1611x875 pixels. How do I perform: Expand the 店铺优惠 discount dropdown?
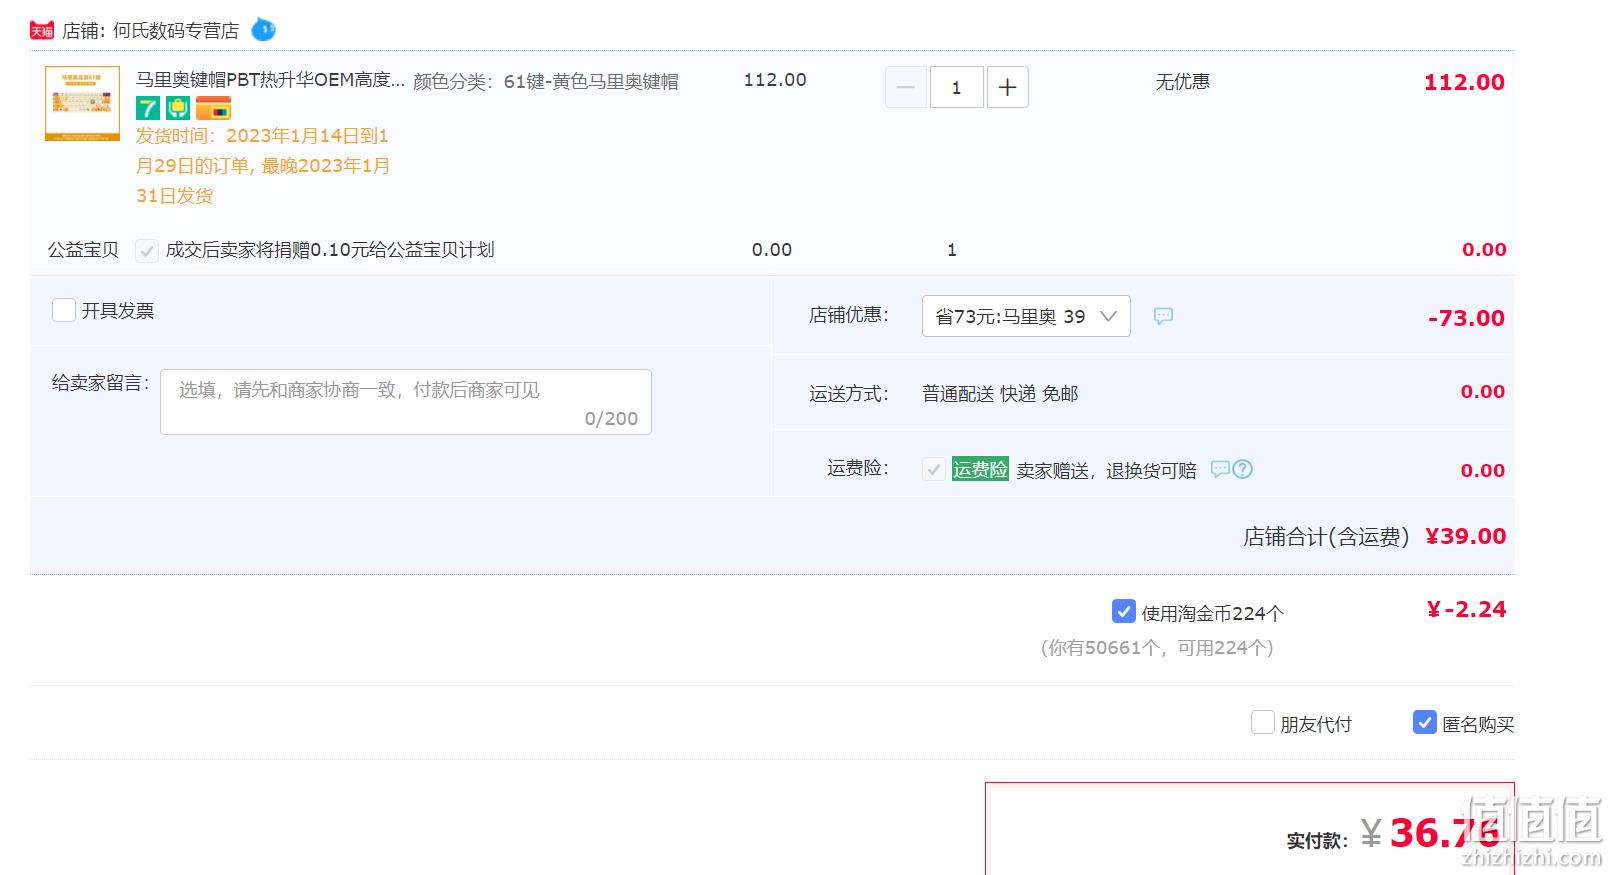point(1026,316)
